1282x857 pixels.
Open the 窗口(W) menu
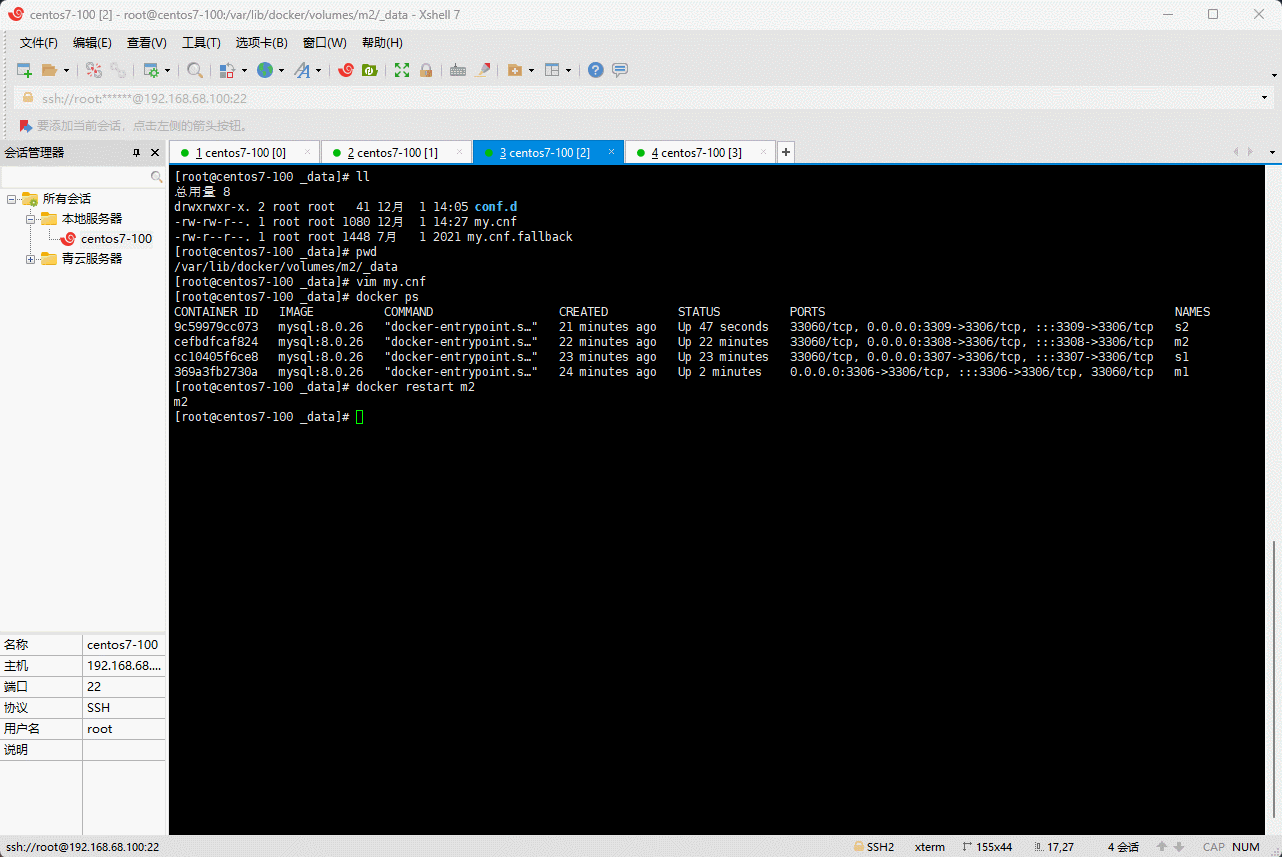(x=325, y=43)
